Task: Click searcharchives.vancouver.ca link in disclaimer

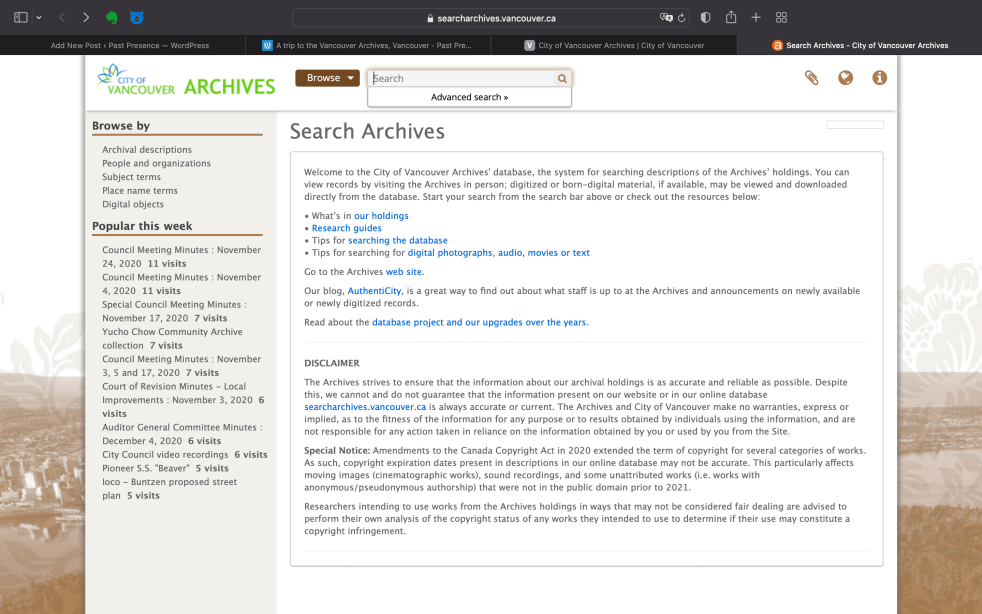Action: click(365, 407)
